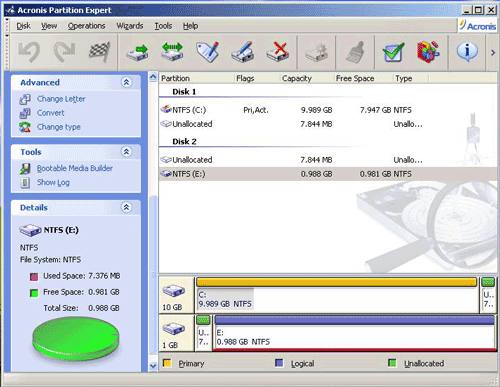Click the Change Letter icon in Advanced
Viewport: 500px width, 387px height.
click(x=25, y=99)
